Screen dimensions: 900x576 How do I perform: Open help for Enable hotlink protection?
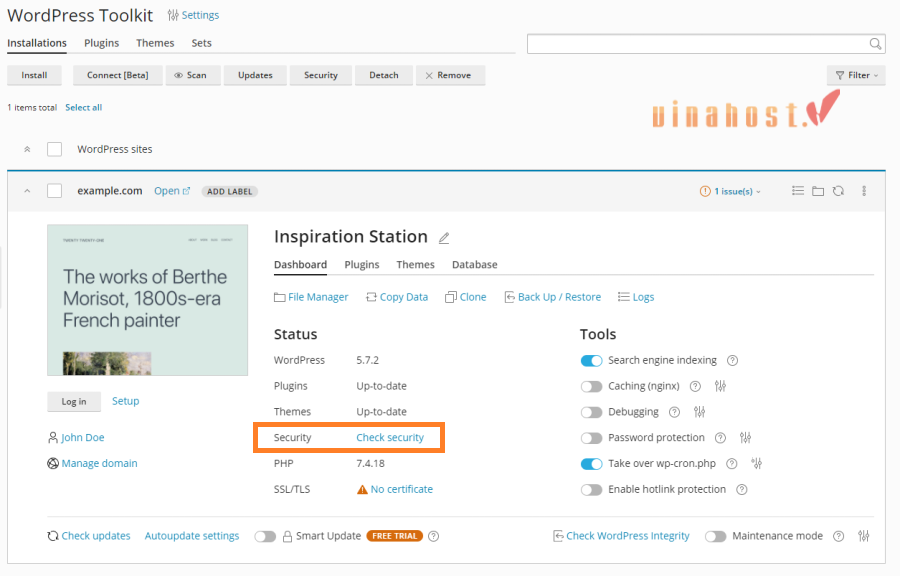coord(742,489)
